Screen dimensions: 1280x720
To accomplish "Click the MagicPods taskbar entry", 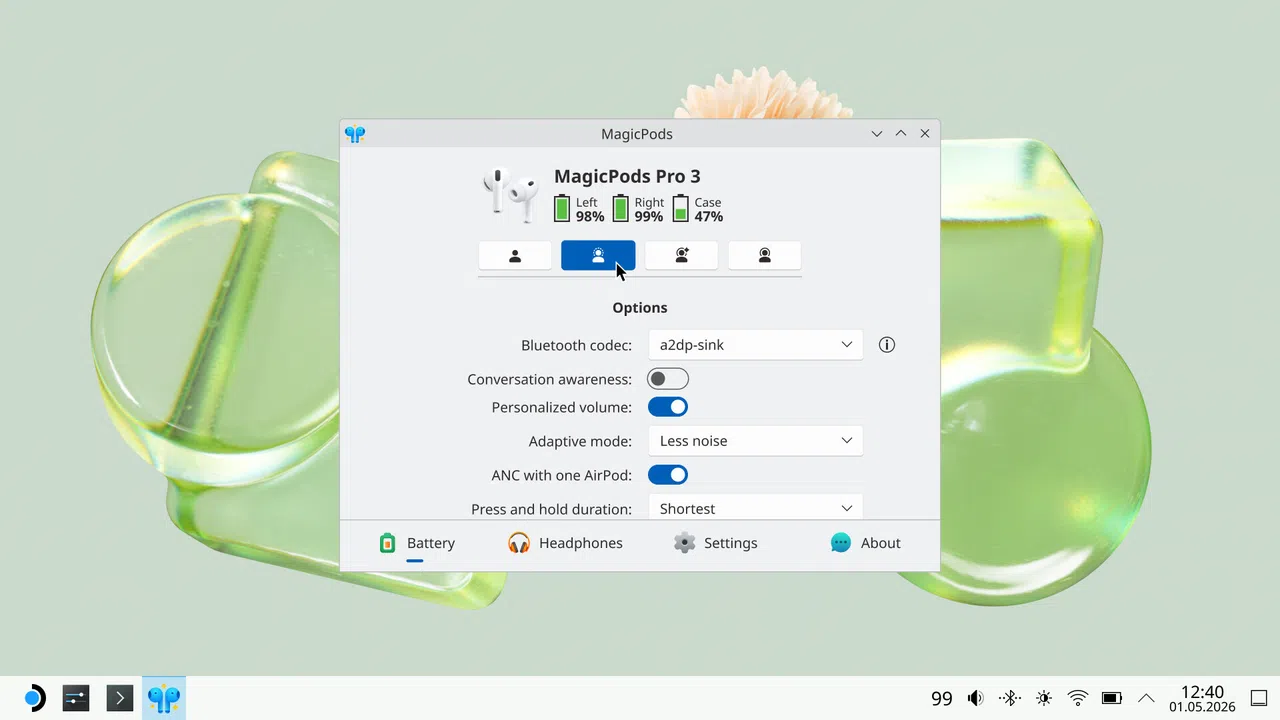I will pyautogui.click(x=163, y=698).
